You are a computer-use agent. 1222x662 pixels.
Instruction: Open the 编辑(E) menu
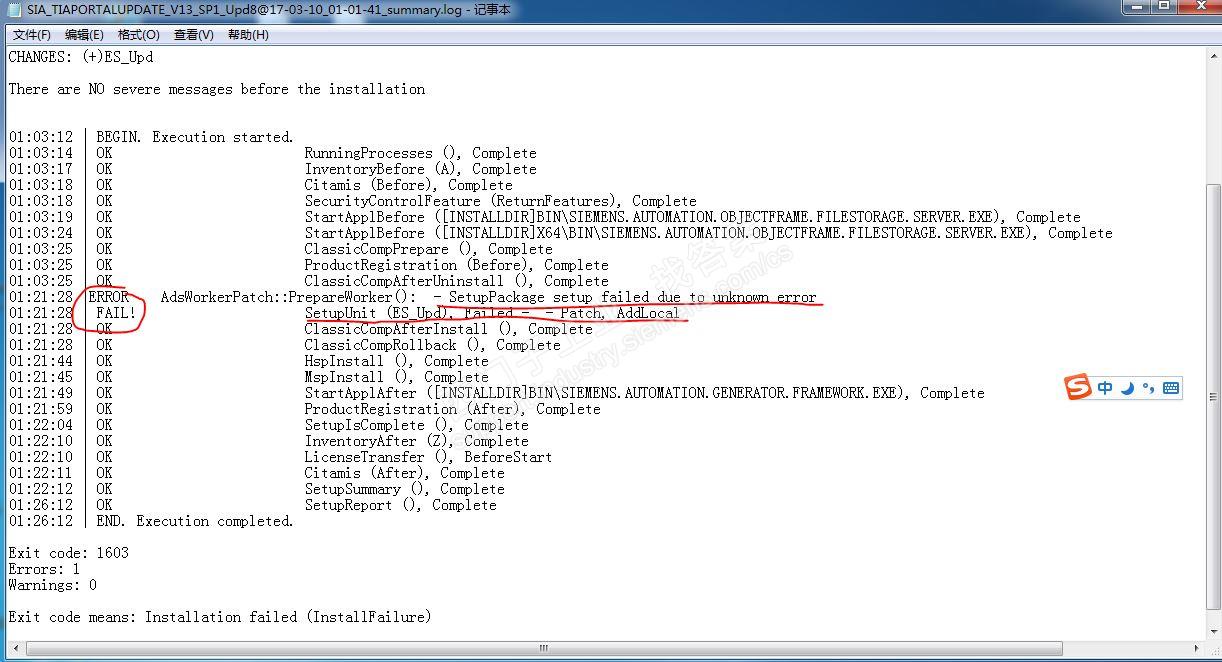point(84,35)
